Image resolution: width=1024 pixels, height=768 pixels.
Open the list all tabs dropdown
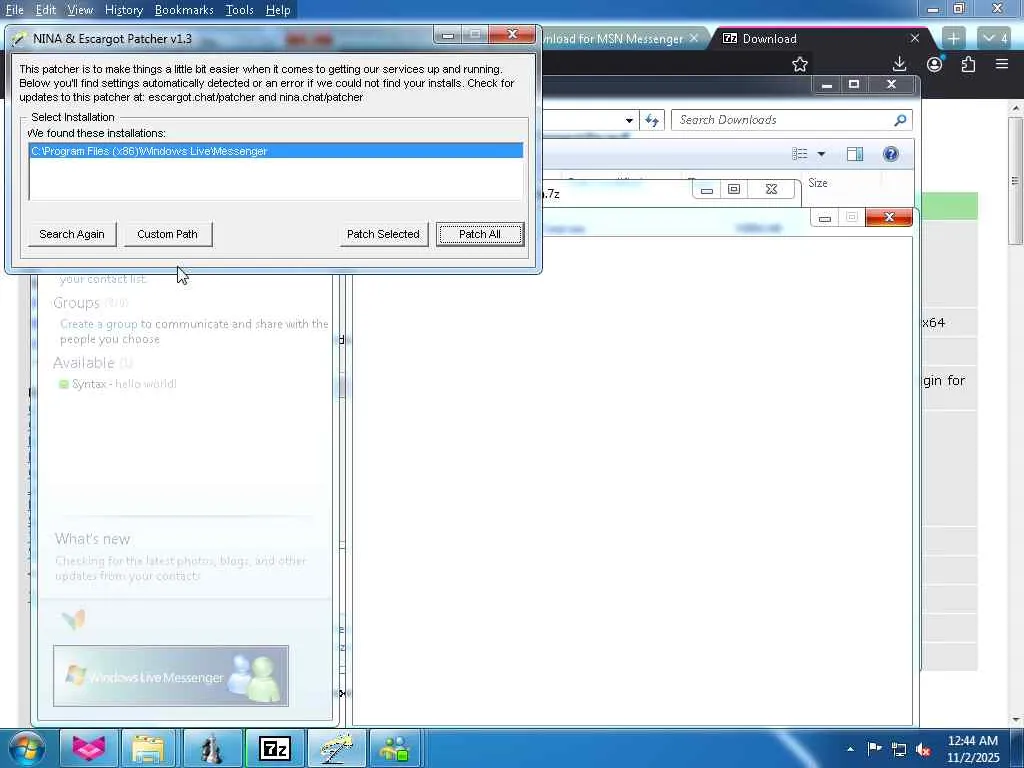click(x=996, y=39)
